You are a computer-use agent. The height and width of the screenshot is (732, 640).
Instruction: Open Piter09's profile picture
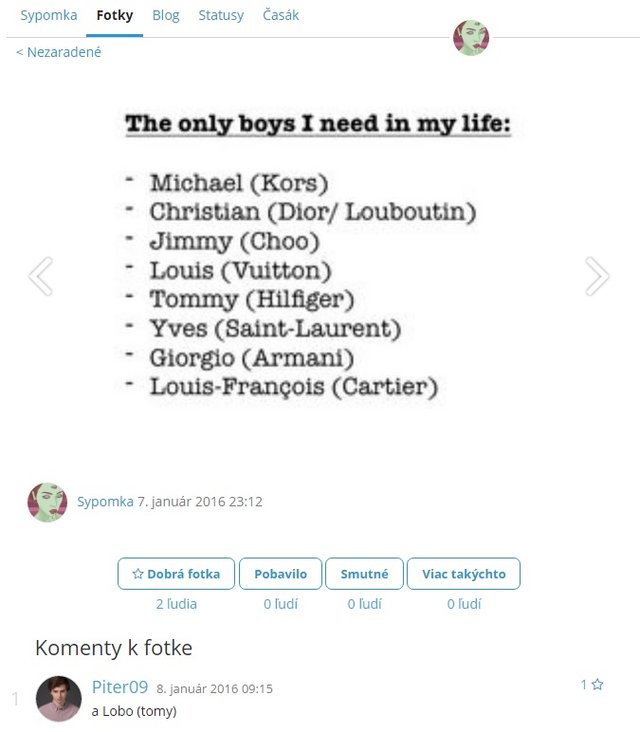[58, 698]
